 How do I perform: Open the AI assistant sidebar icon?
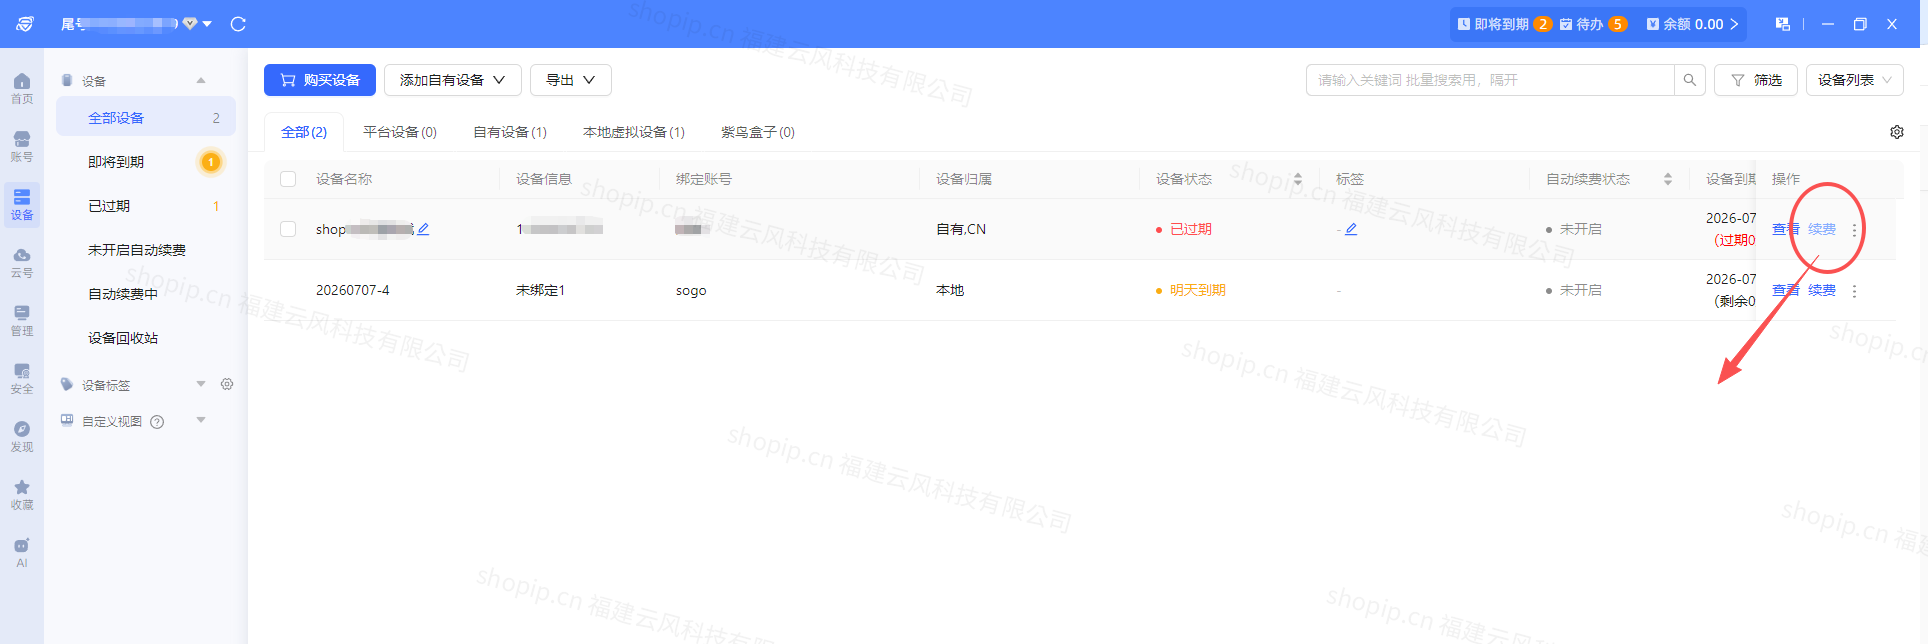point(22,552)
